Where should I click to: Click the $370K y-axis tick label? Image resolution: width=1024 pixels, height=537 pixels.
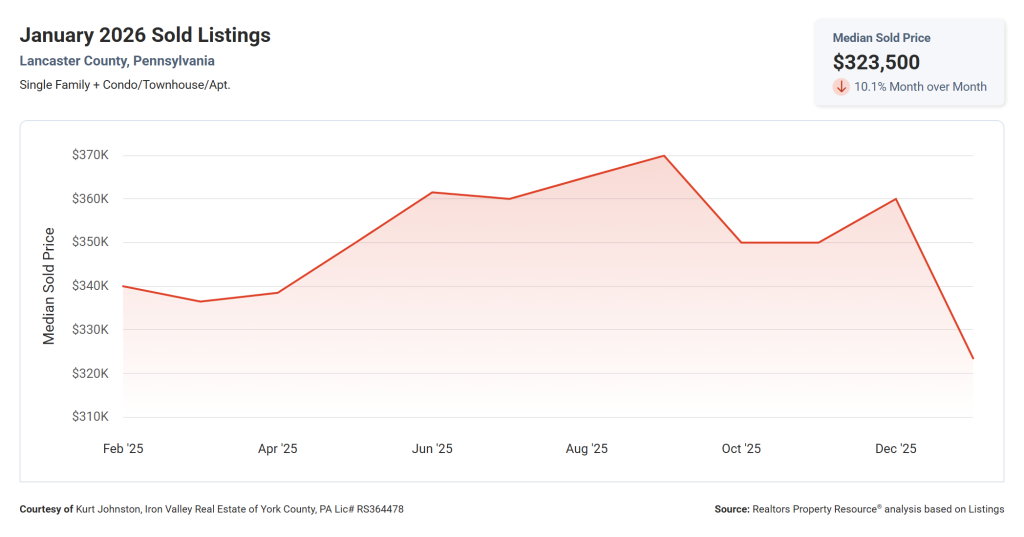[x=90, y=155]
